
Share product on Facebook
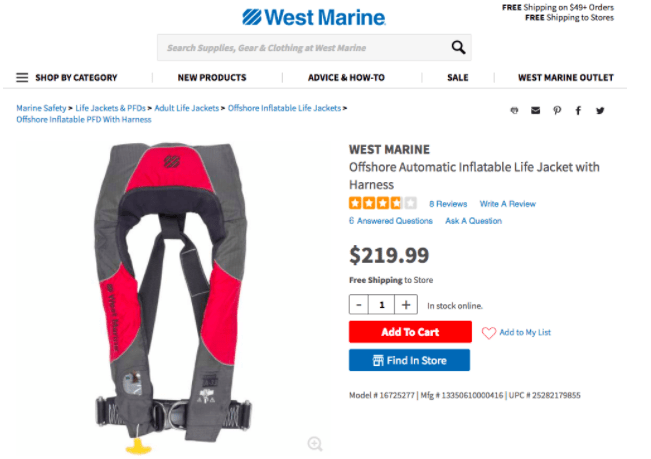click(x=578, y=110)
